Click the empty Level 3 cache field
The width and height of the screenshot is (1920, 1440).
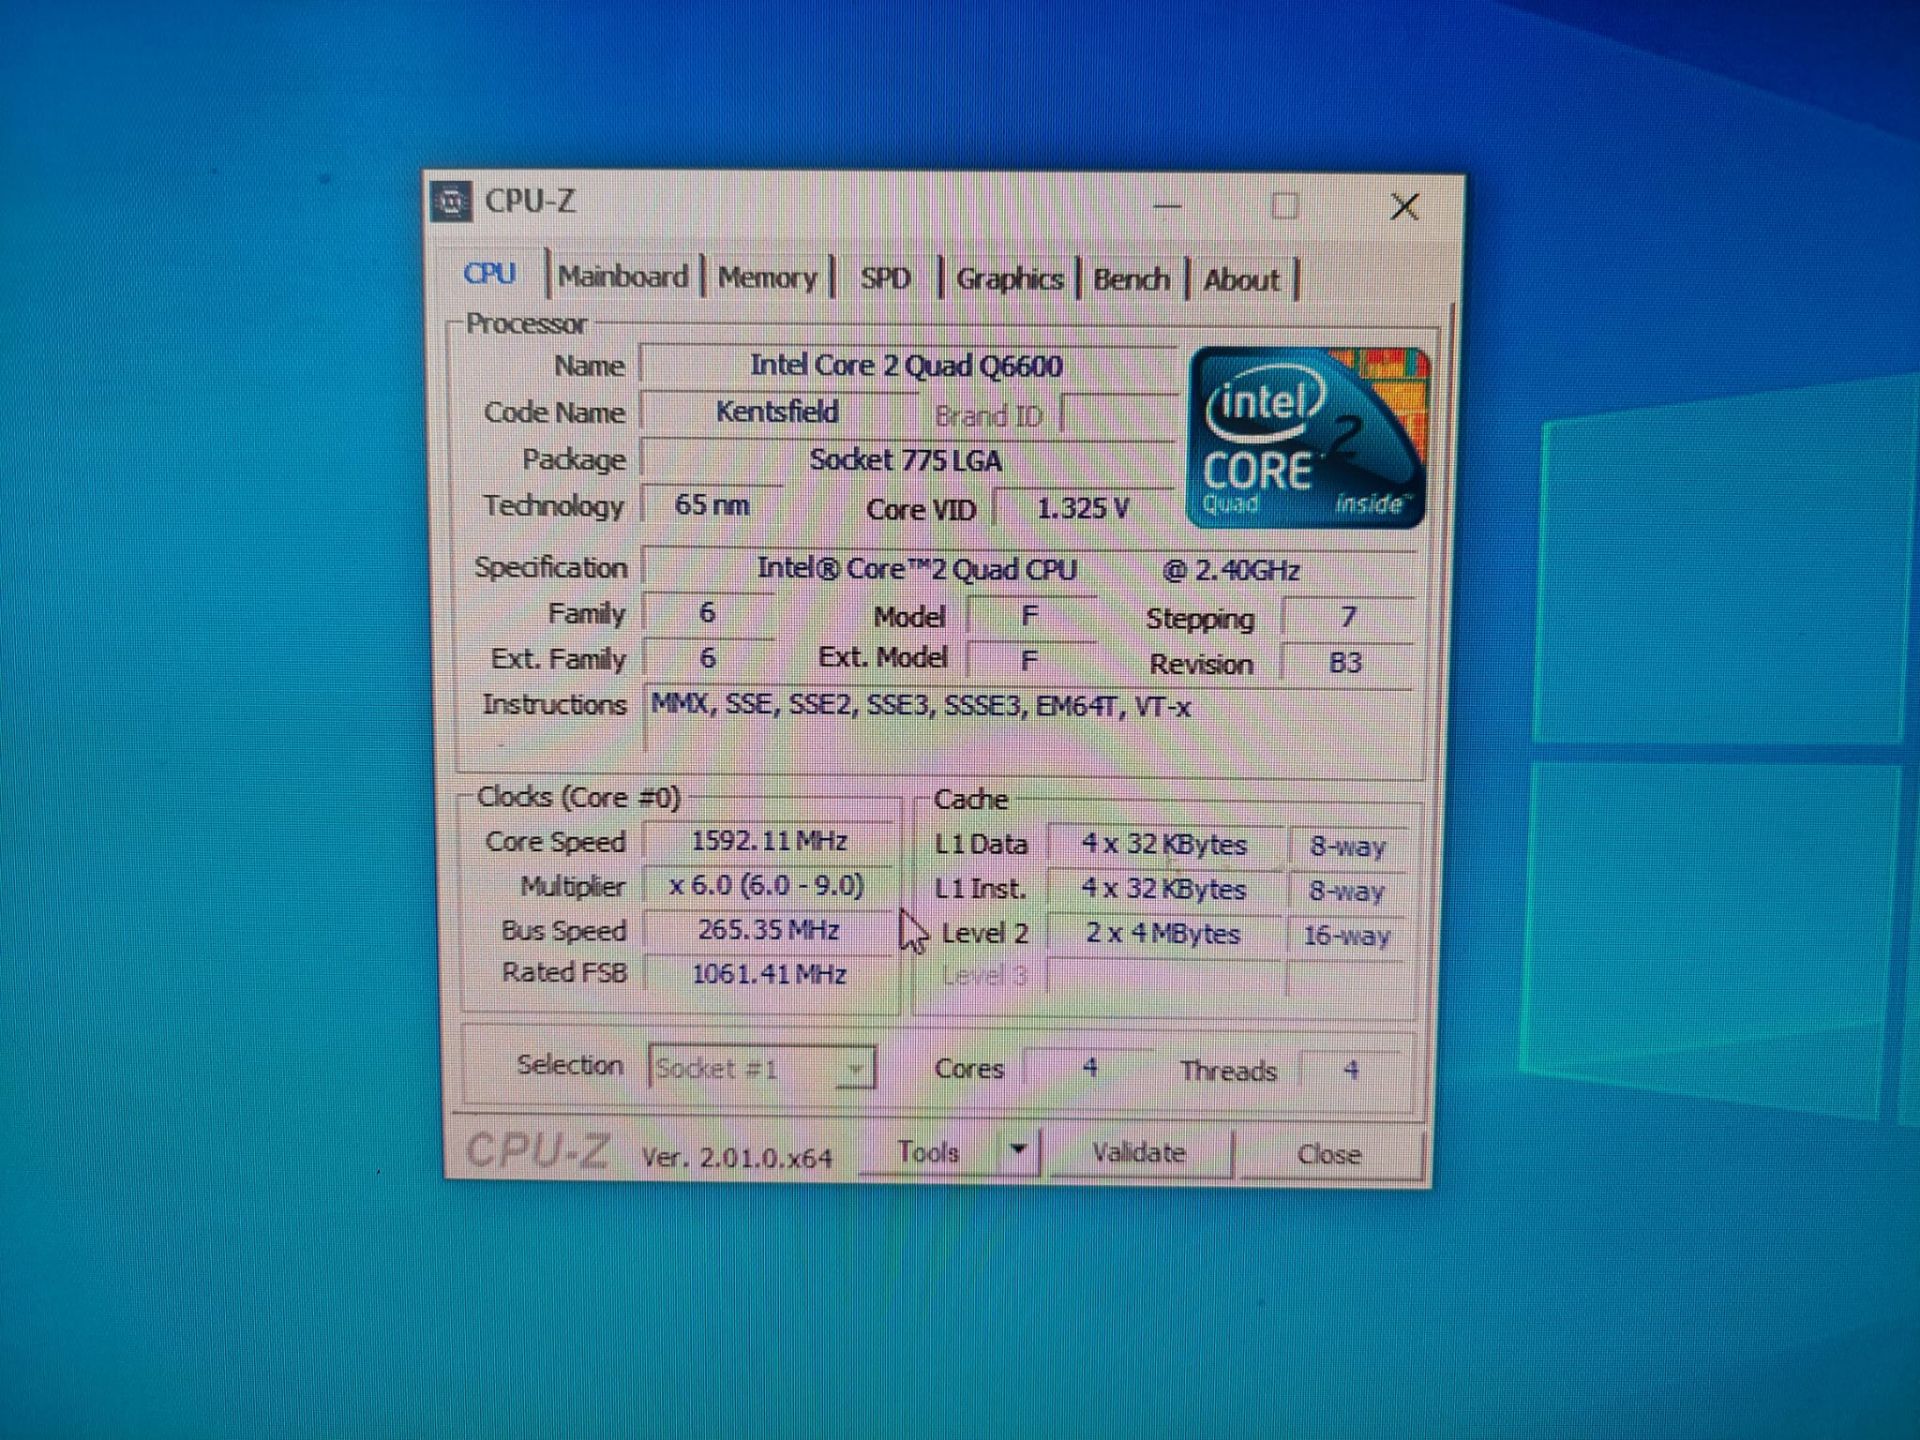(1164, 976)
